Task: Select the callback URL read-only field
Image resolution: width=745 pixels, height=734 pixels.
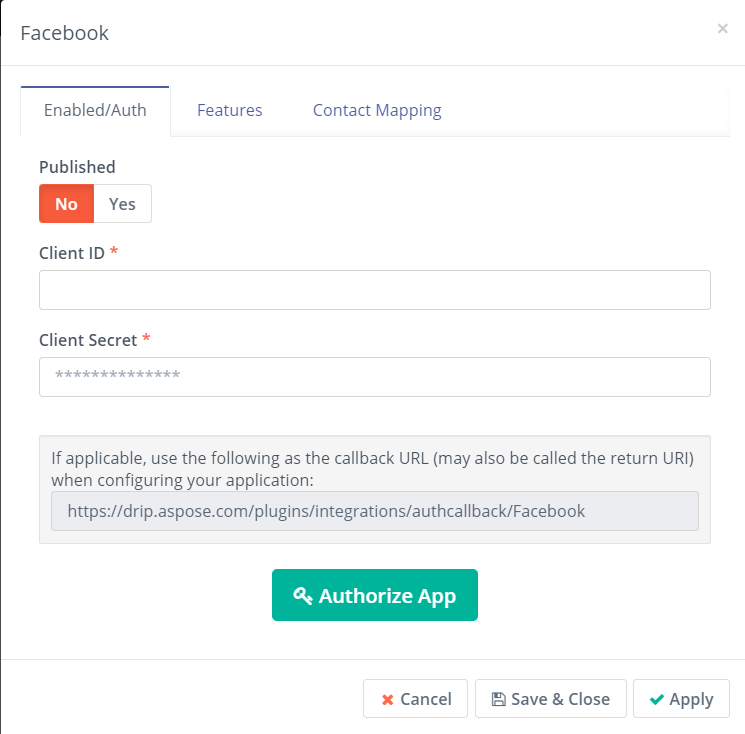Action: tap(375, 511)
